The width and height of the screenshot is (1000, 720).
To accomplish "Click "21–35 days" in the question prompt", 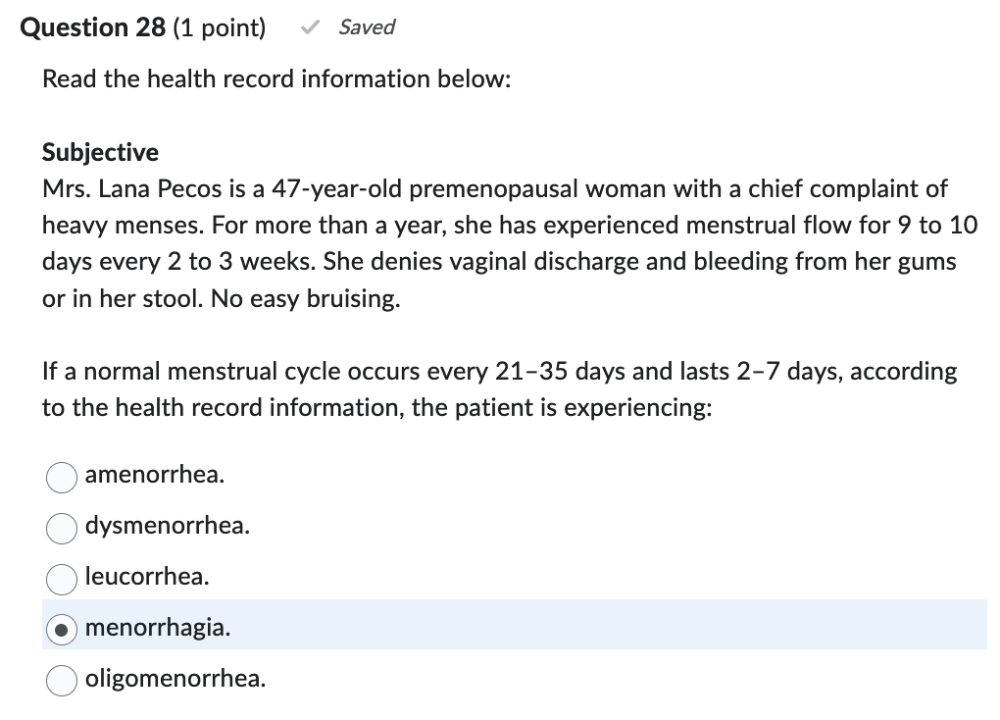I will tap(551, 373).
